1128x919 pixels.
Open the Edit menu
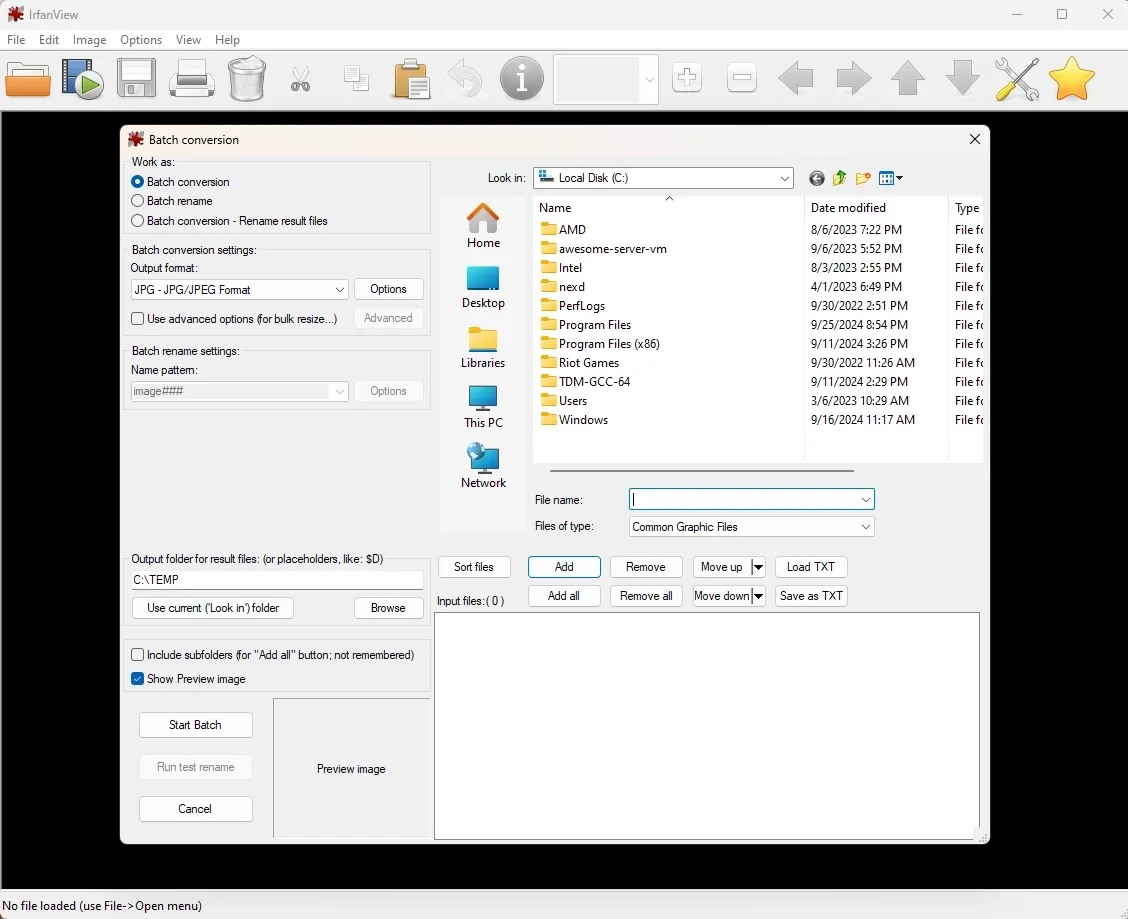pyautogui.click(x=49, y=40)
